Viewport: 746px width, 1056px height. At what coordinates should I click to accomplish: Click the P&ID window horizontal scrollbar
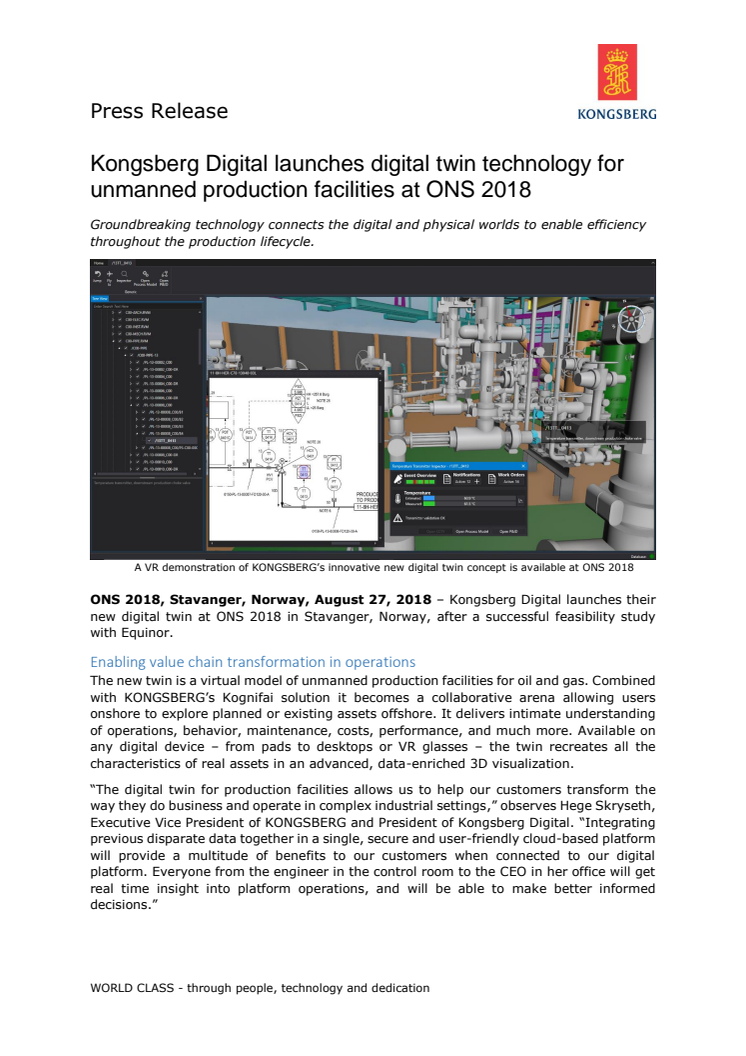pyautogui.click(x=345, y=543)
